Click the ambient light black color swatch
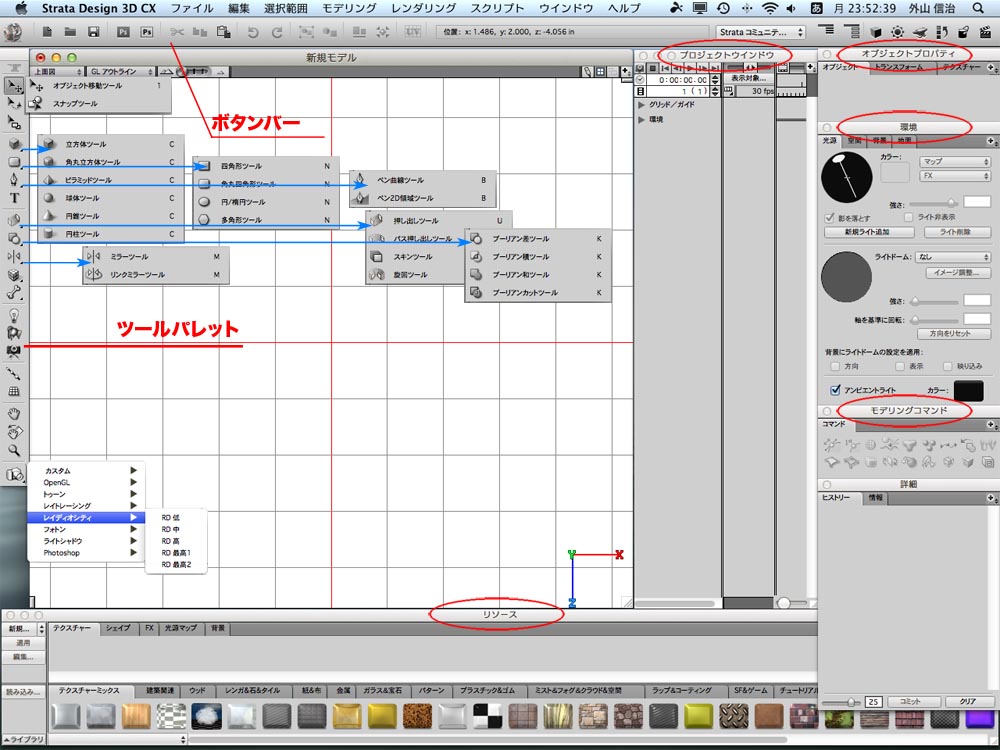The height and width of the screenshot is (750, 1000). 968,390
